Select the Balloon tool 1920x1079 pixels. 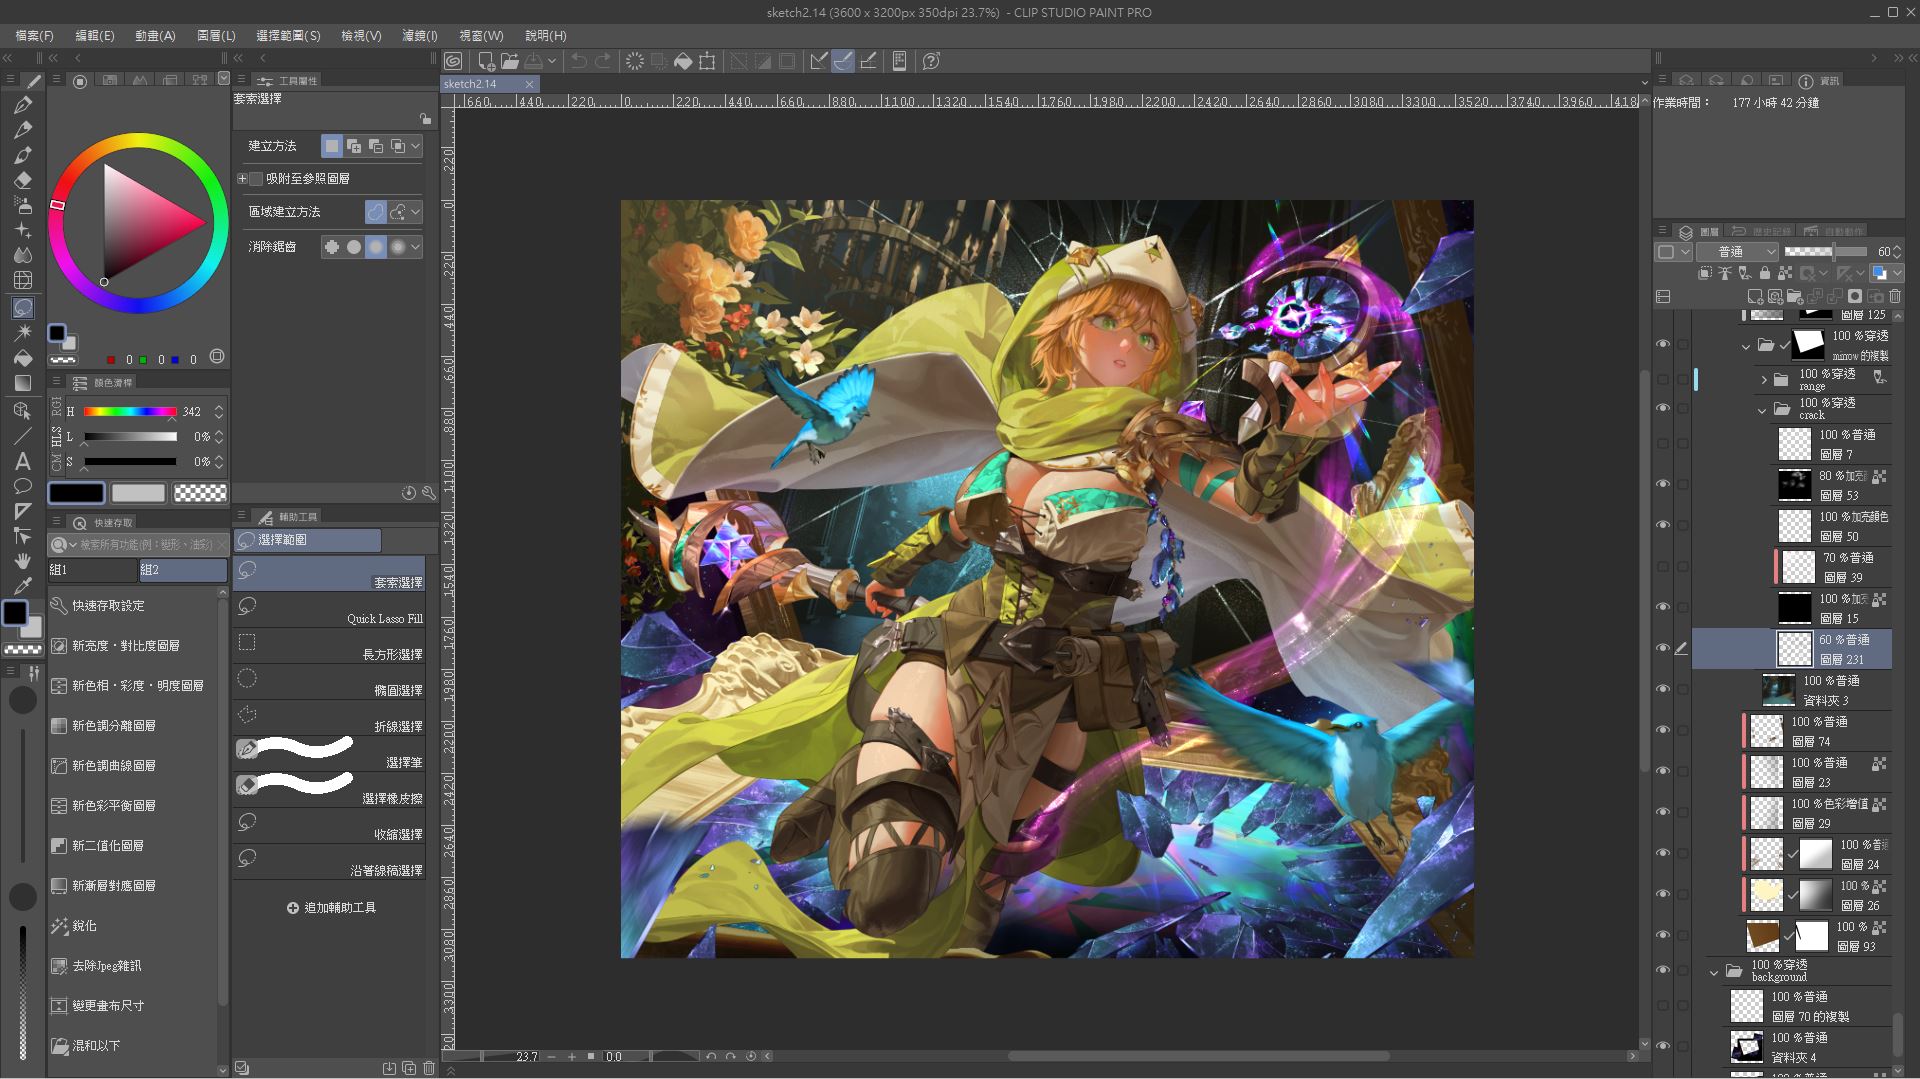tap(22, 486)
